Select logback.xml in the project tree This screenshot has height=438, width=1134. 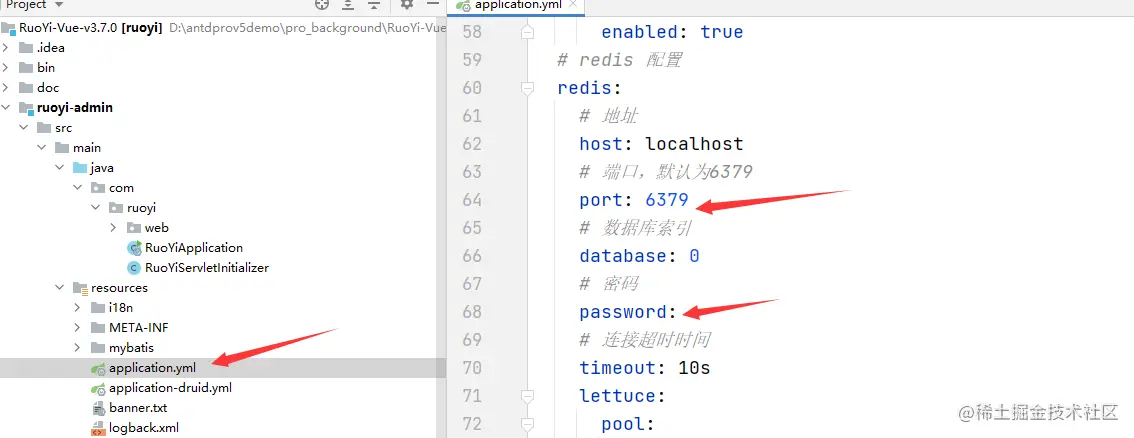point(144,428)
